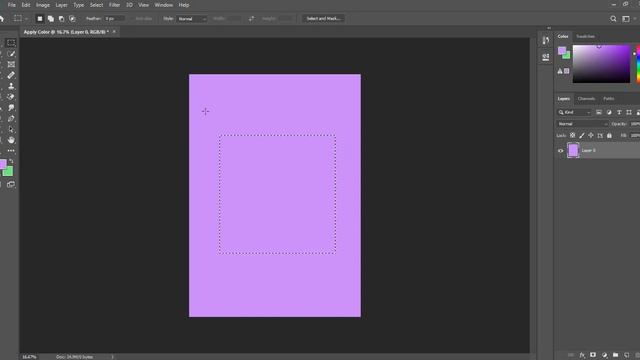This screenshot has height=360, width=640.
Task: Select the Eraser tool below the stamp
Action: click(11, 97)
